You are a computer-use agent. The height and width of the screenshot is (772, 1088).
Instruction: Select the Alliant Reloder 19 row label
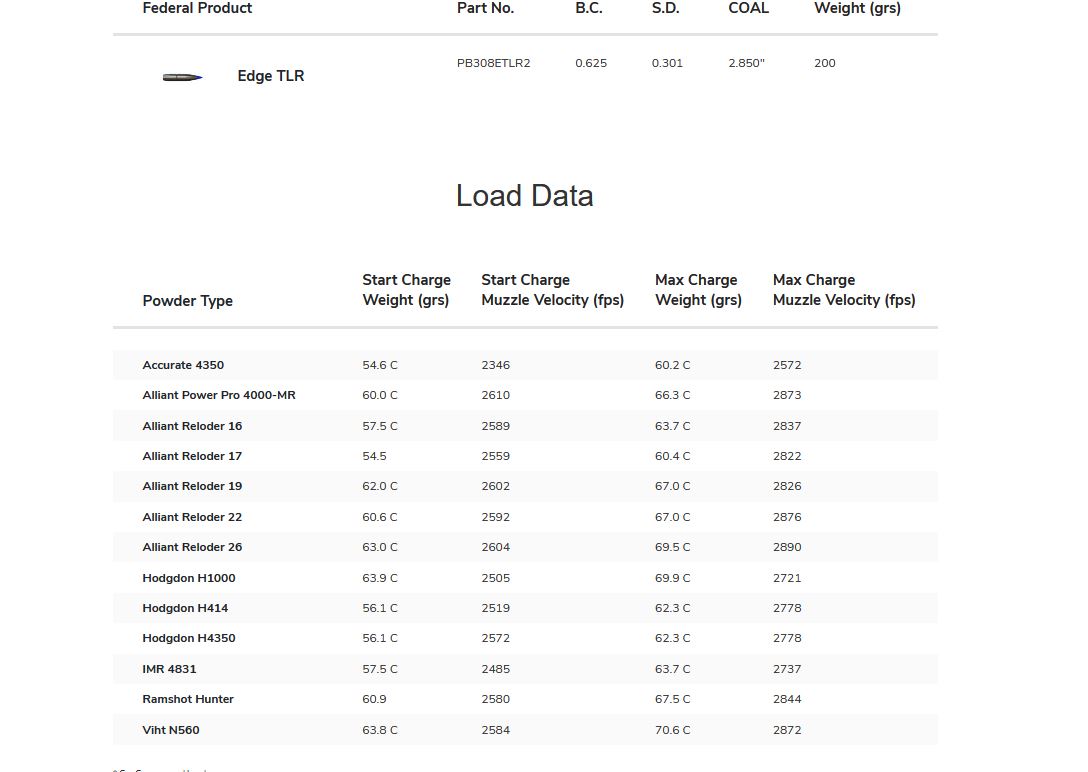point(192,486)
